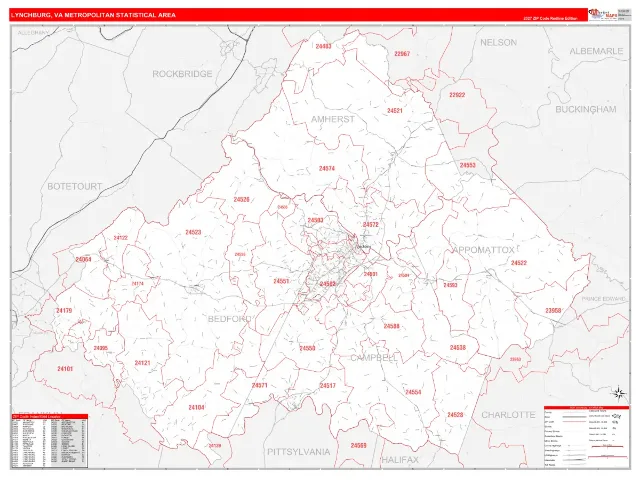Select ZIP code 24538
Image resolution: width=640 pixels, height=480 pixels.
tap(458, 347)
